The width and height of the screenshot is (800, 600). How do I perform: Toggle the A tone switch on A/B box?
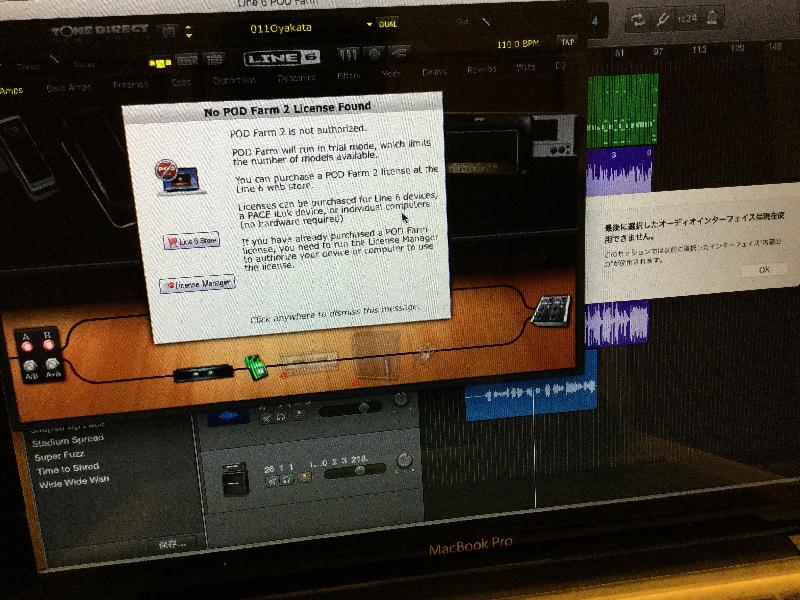pos(27,346)
